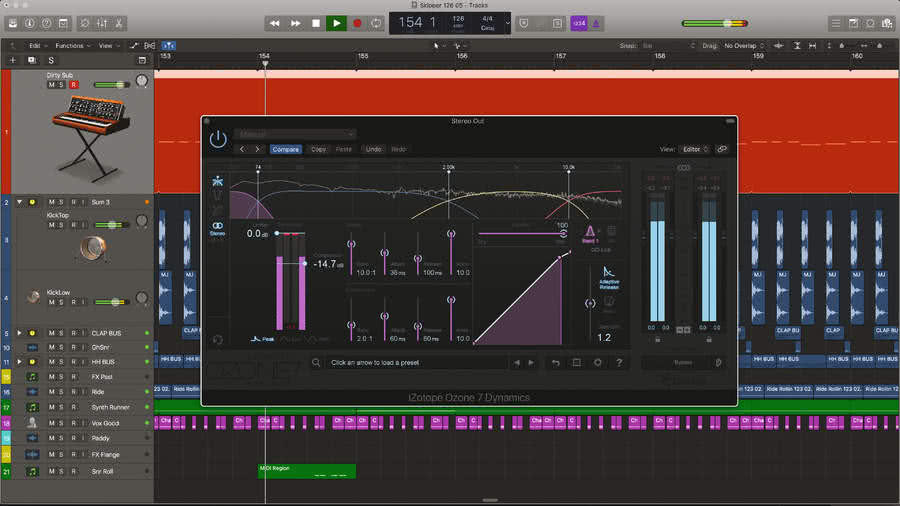Adjust the KickLow volume slider
The height and width of the screenshot is (506, 900).
coord(112,302)
